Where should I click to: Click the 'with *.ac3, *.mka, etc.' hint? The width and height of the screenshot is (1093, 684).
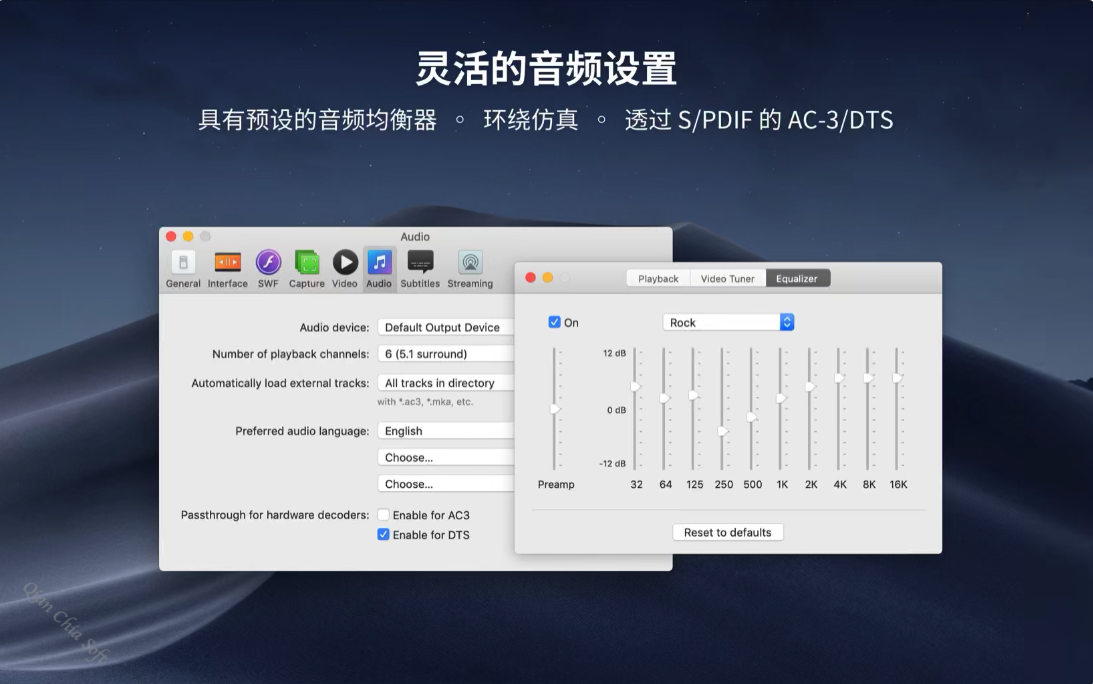[425, 402]
